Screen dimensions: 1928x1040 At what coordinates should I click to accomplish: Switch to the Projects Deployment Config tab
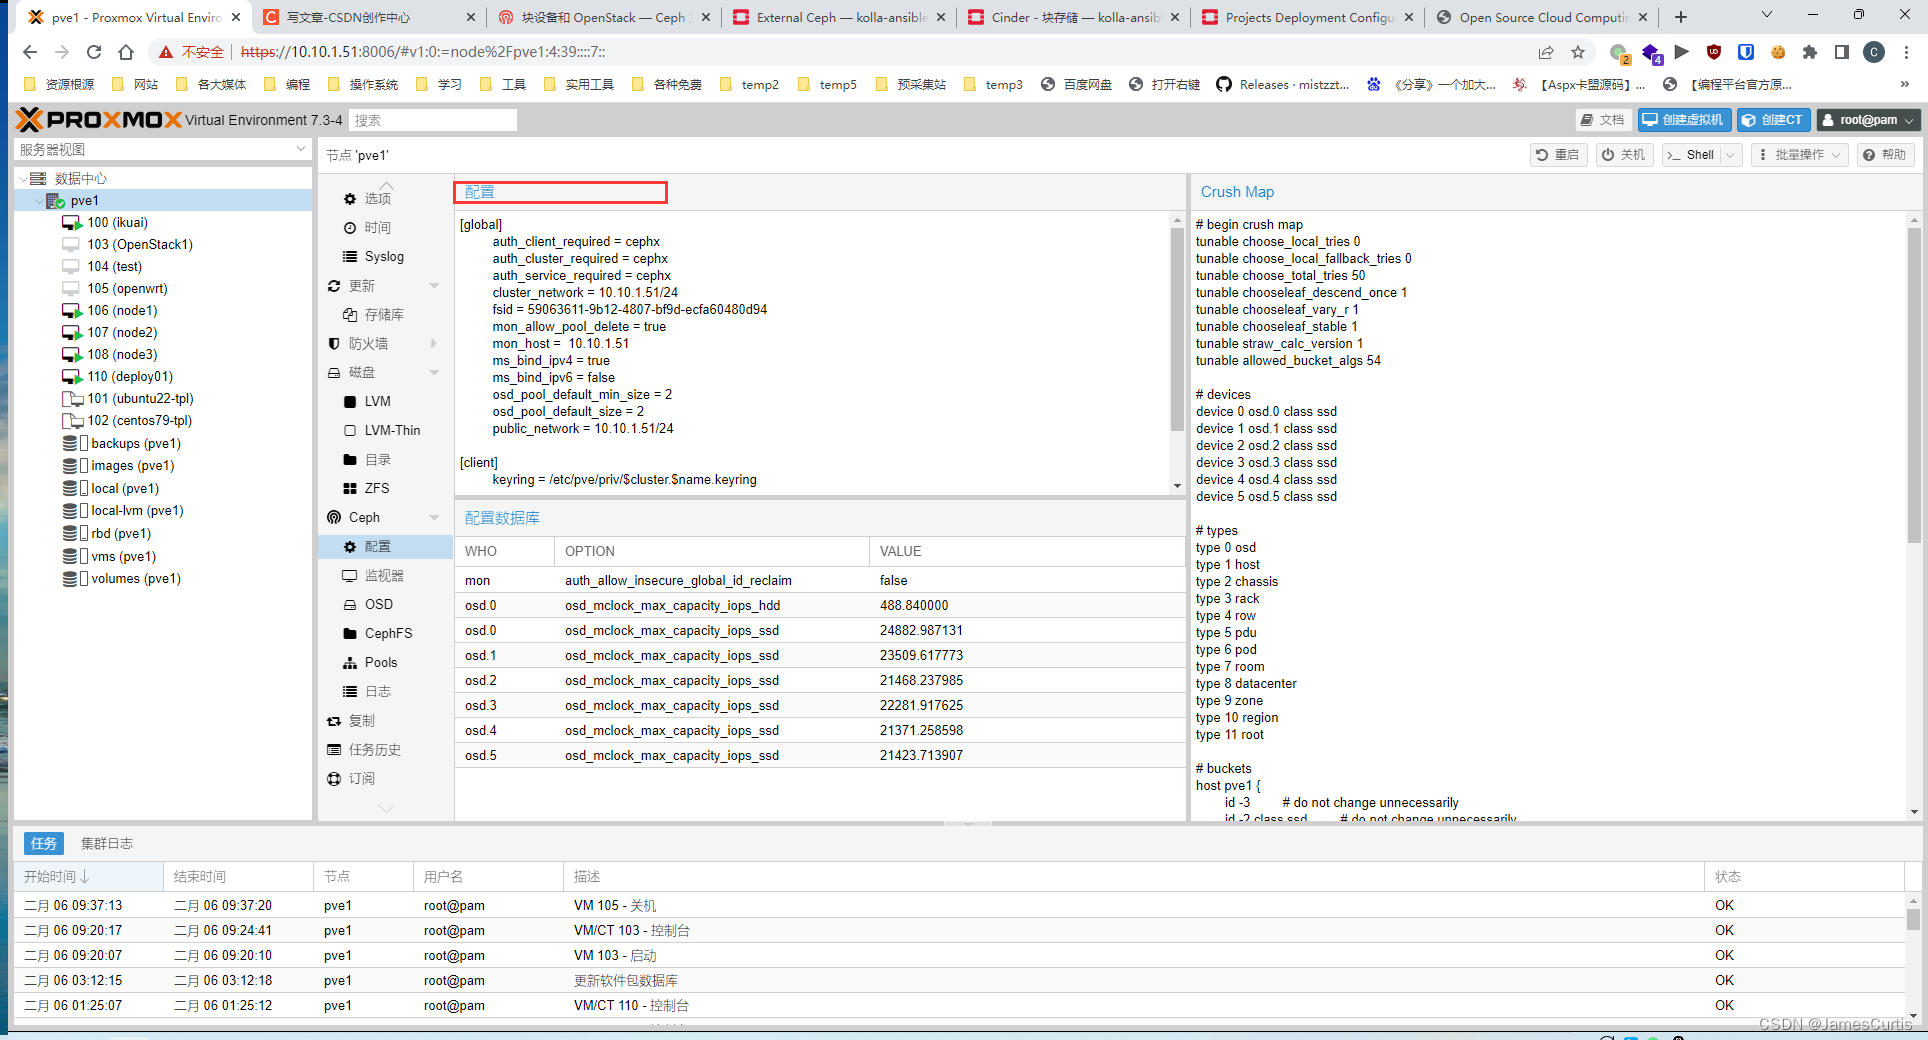(1308, 18)
